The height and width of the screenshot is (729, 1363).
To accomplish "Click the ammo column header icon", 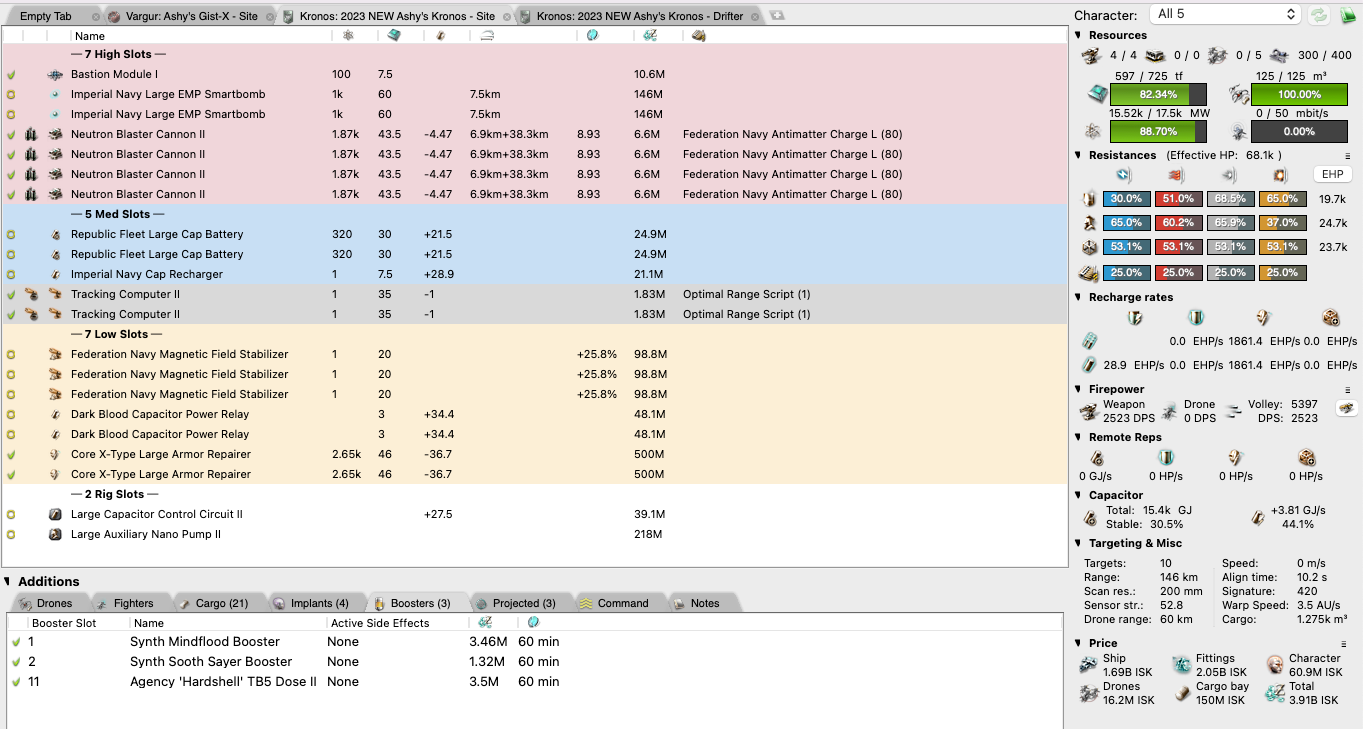I will (698, 36).
